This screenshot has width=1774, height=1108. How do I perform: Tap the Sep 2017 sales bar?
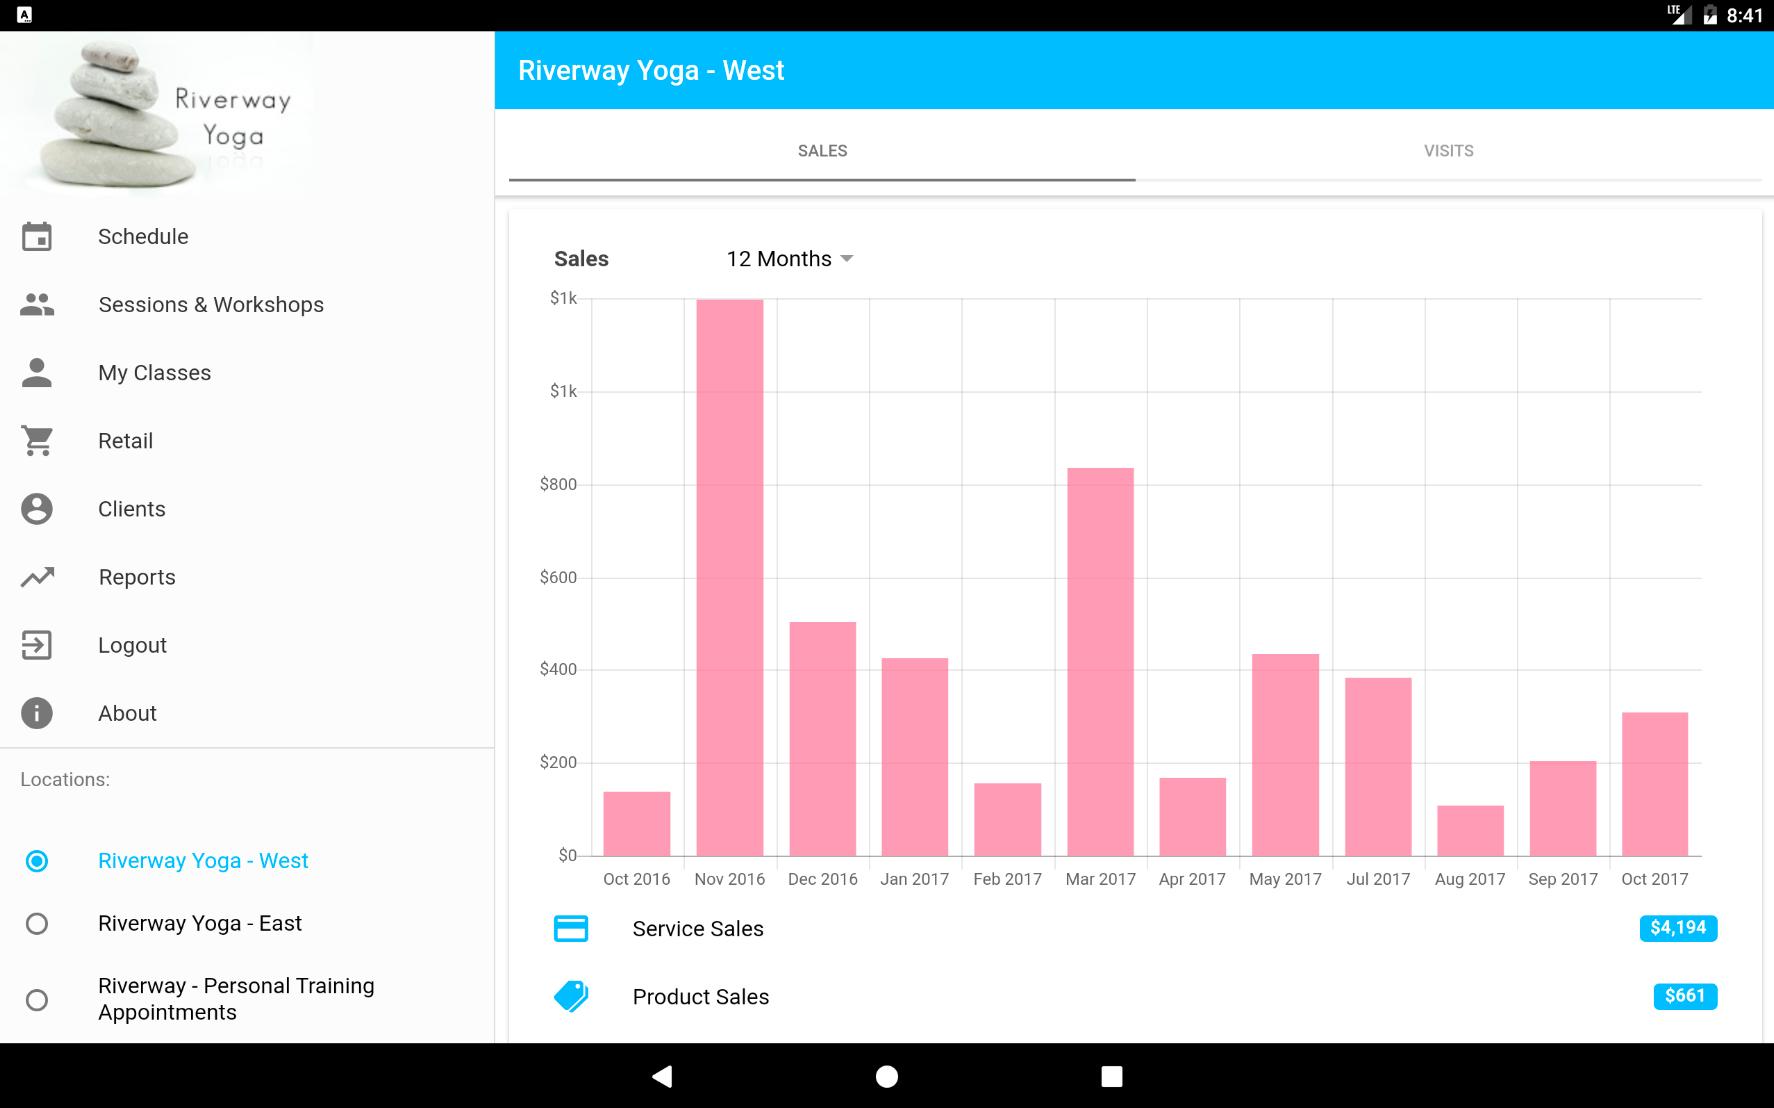[x=1563, y=809]
